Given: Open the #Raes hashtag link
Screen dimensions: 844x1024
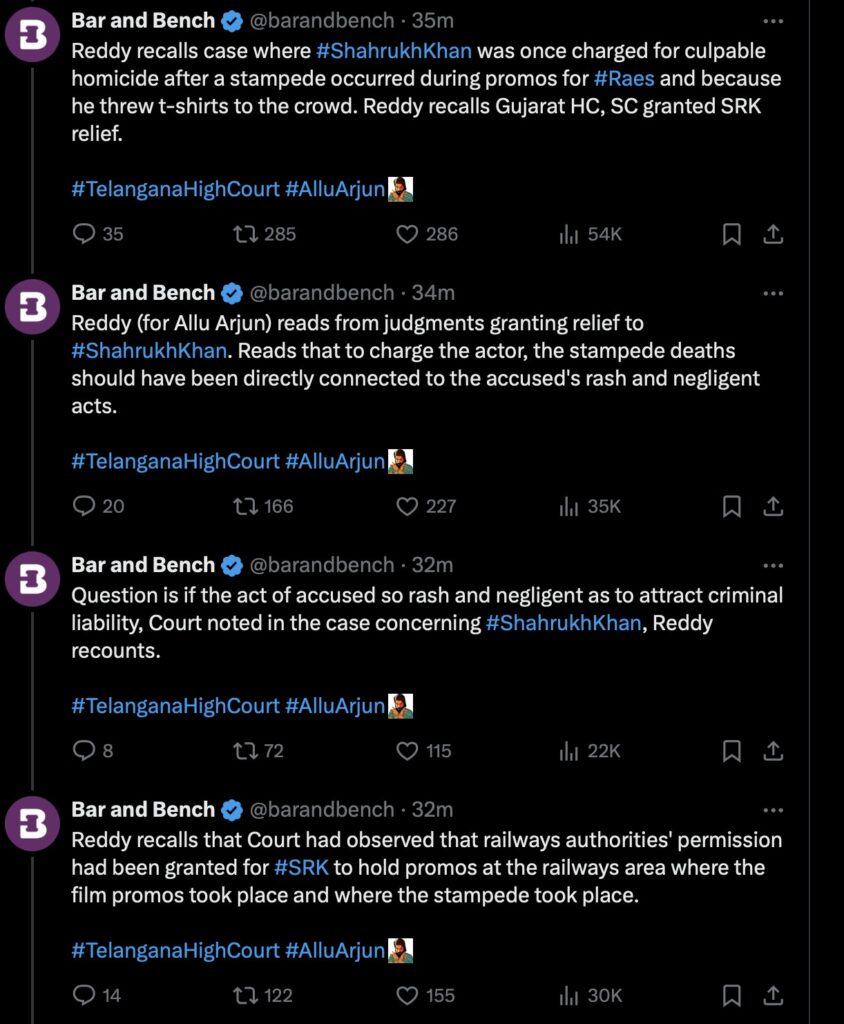Looking at the screenshot, I should (x=624, y=78).
